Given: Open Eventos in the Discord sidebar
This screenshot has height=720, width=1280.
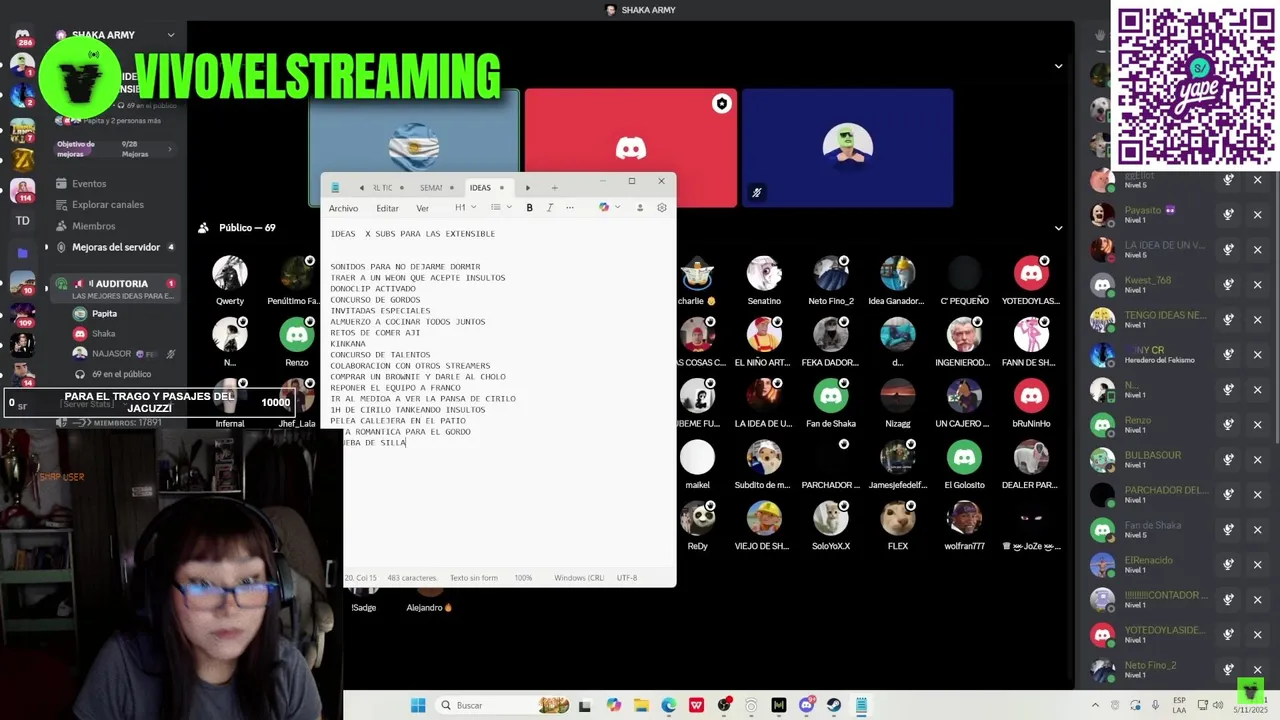Looking at the screenshot, I should click(x=89, y=184).
